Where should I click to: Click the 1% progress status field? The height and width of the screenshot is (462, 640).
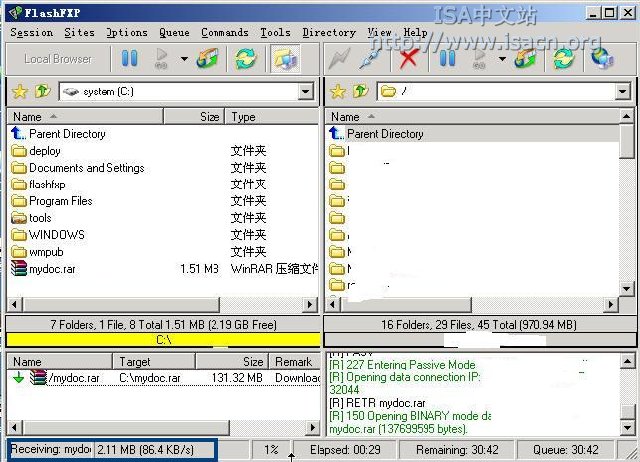(x=271, y=450)
